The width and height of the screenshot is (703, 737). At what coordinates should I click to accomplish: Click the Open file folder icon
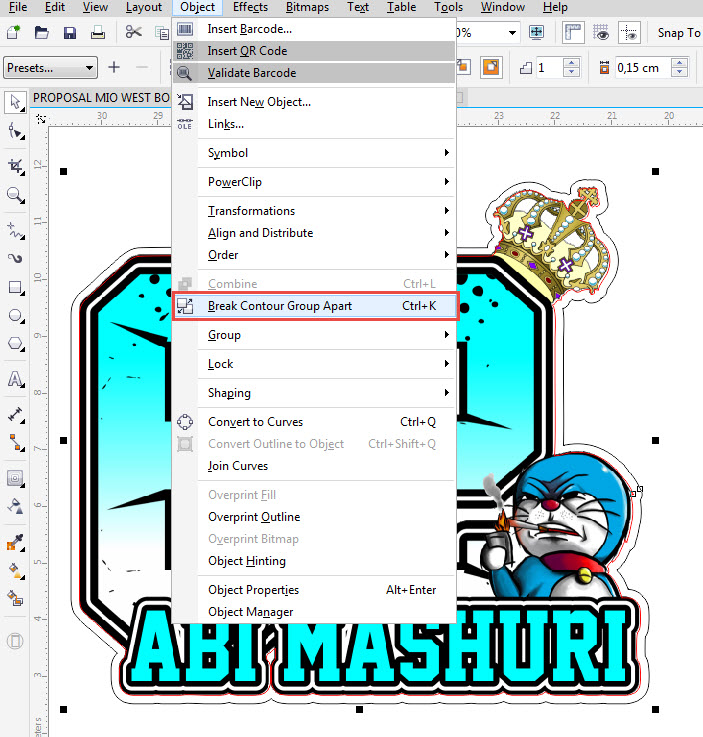pyautogui.click(x=41, y=32)
